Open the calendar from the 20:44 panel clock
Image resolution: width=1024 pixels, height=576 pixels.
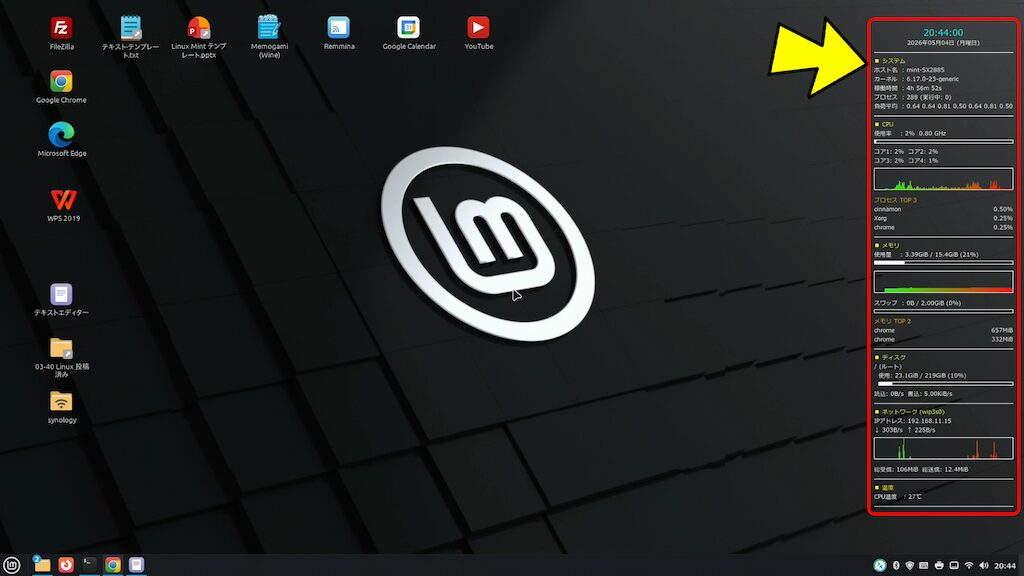coord(1004,566)
